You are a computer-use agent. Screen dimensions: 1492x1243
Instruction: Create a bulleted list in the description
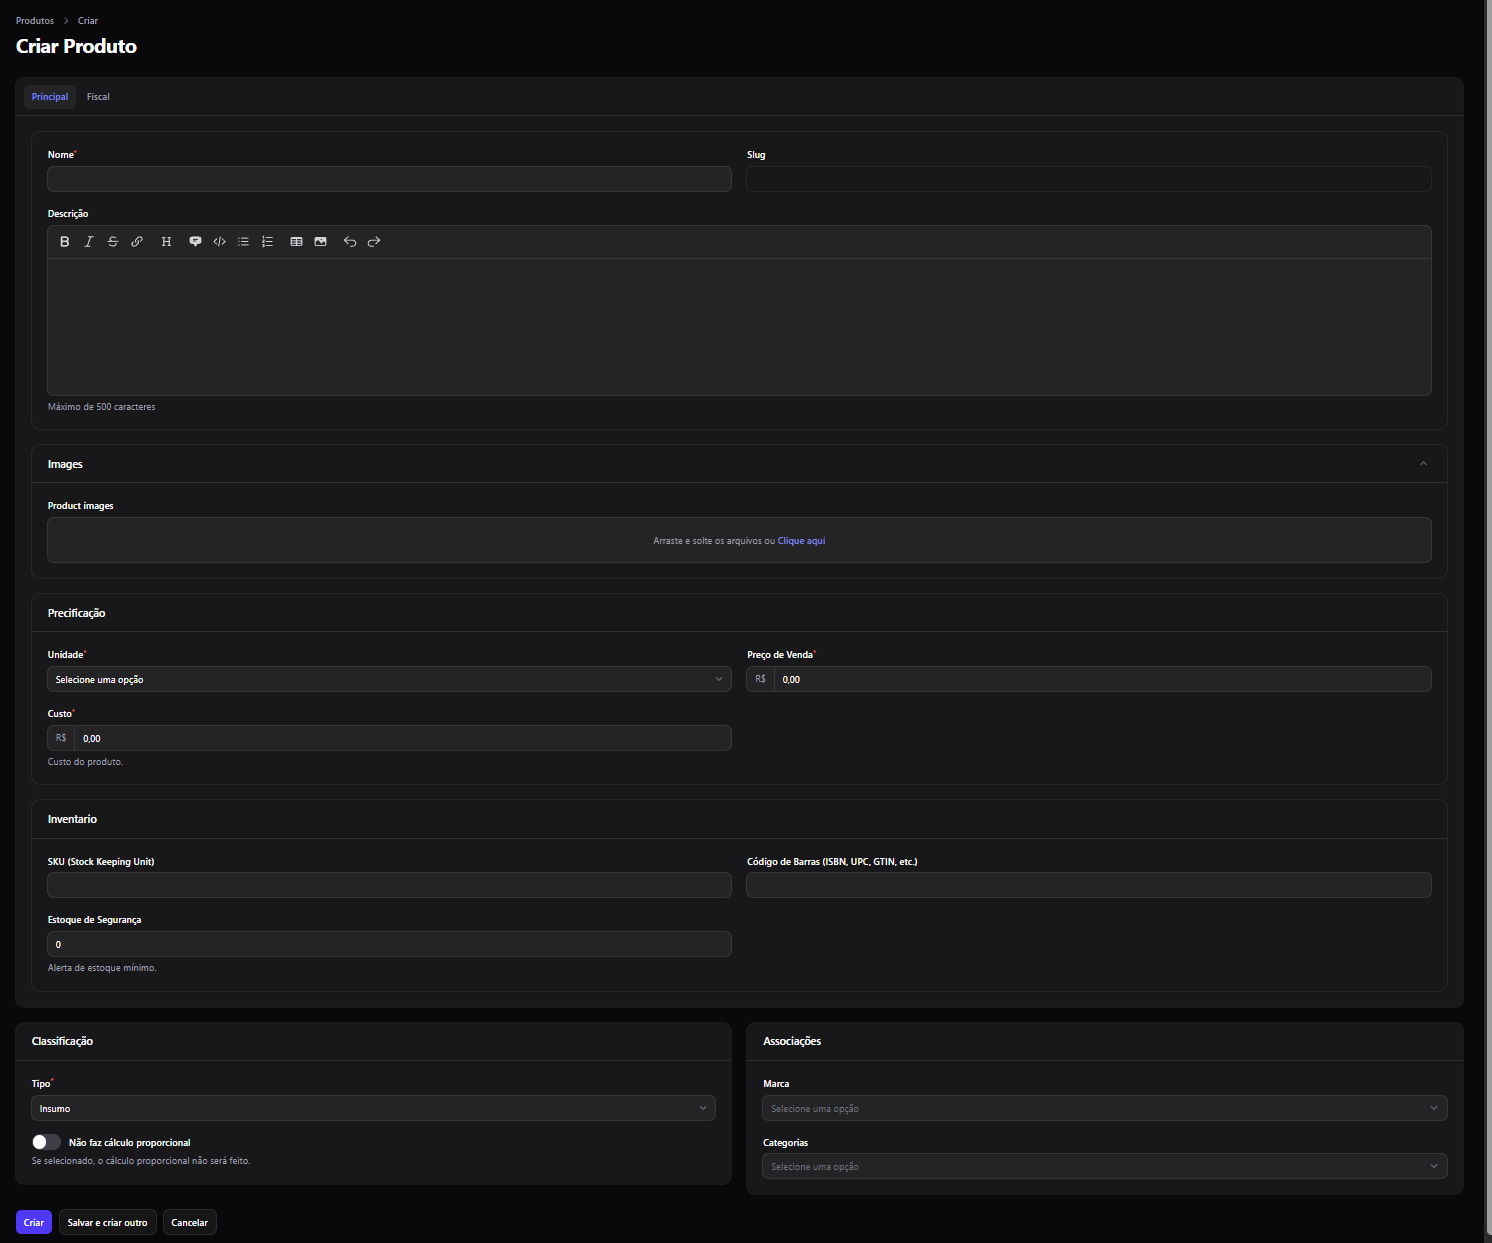243,242
